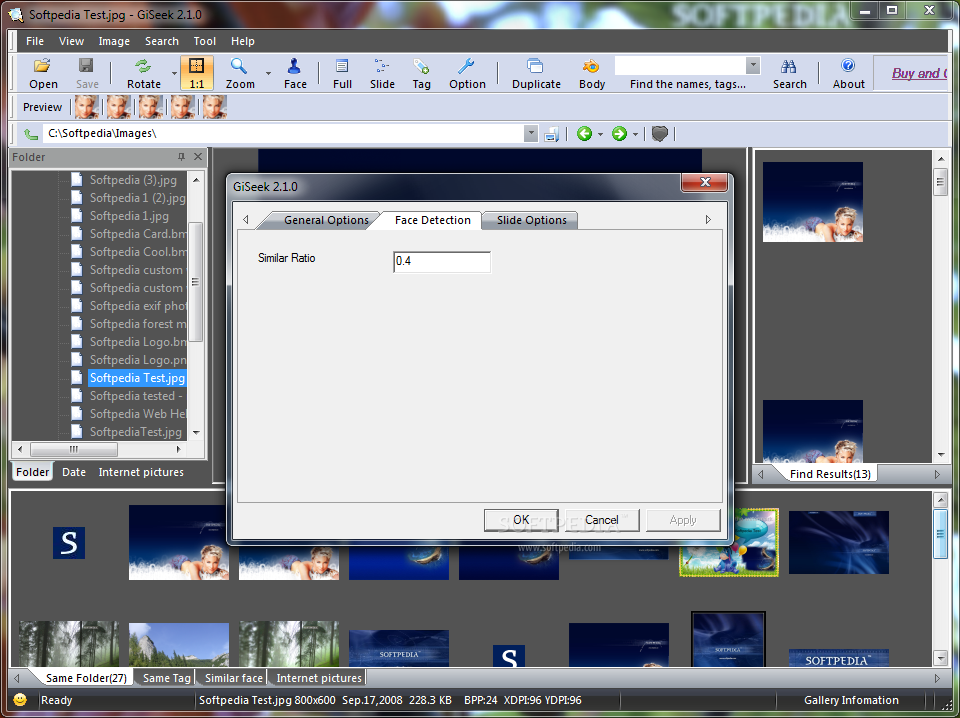Click the Duplicate finder icon
This screenshot has height=718, width=960.
[x=536, y=73]
